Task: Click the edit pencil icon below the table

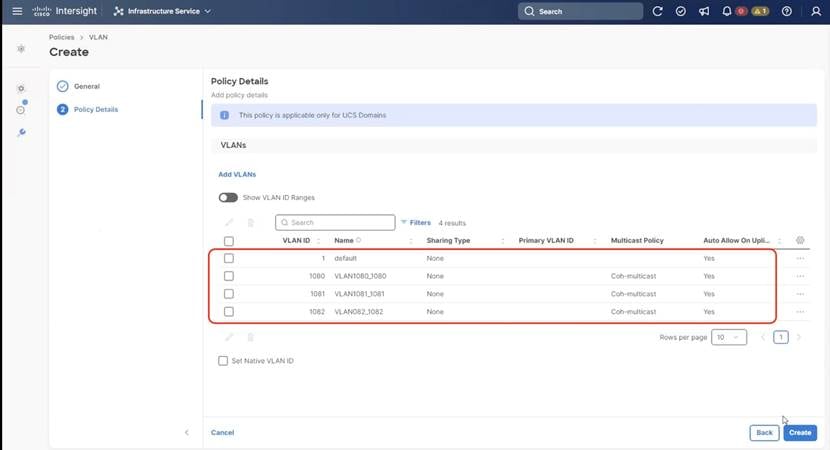Action: tap(229, 337)
